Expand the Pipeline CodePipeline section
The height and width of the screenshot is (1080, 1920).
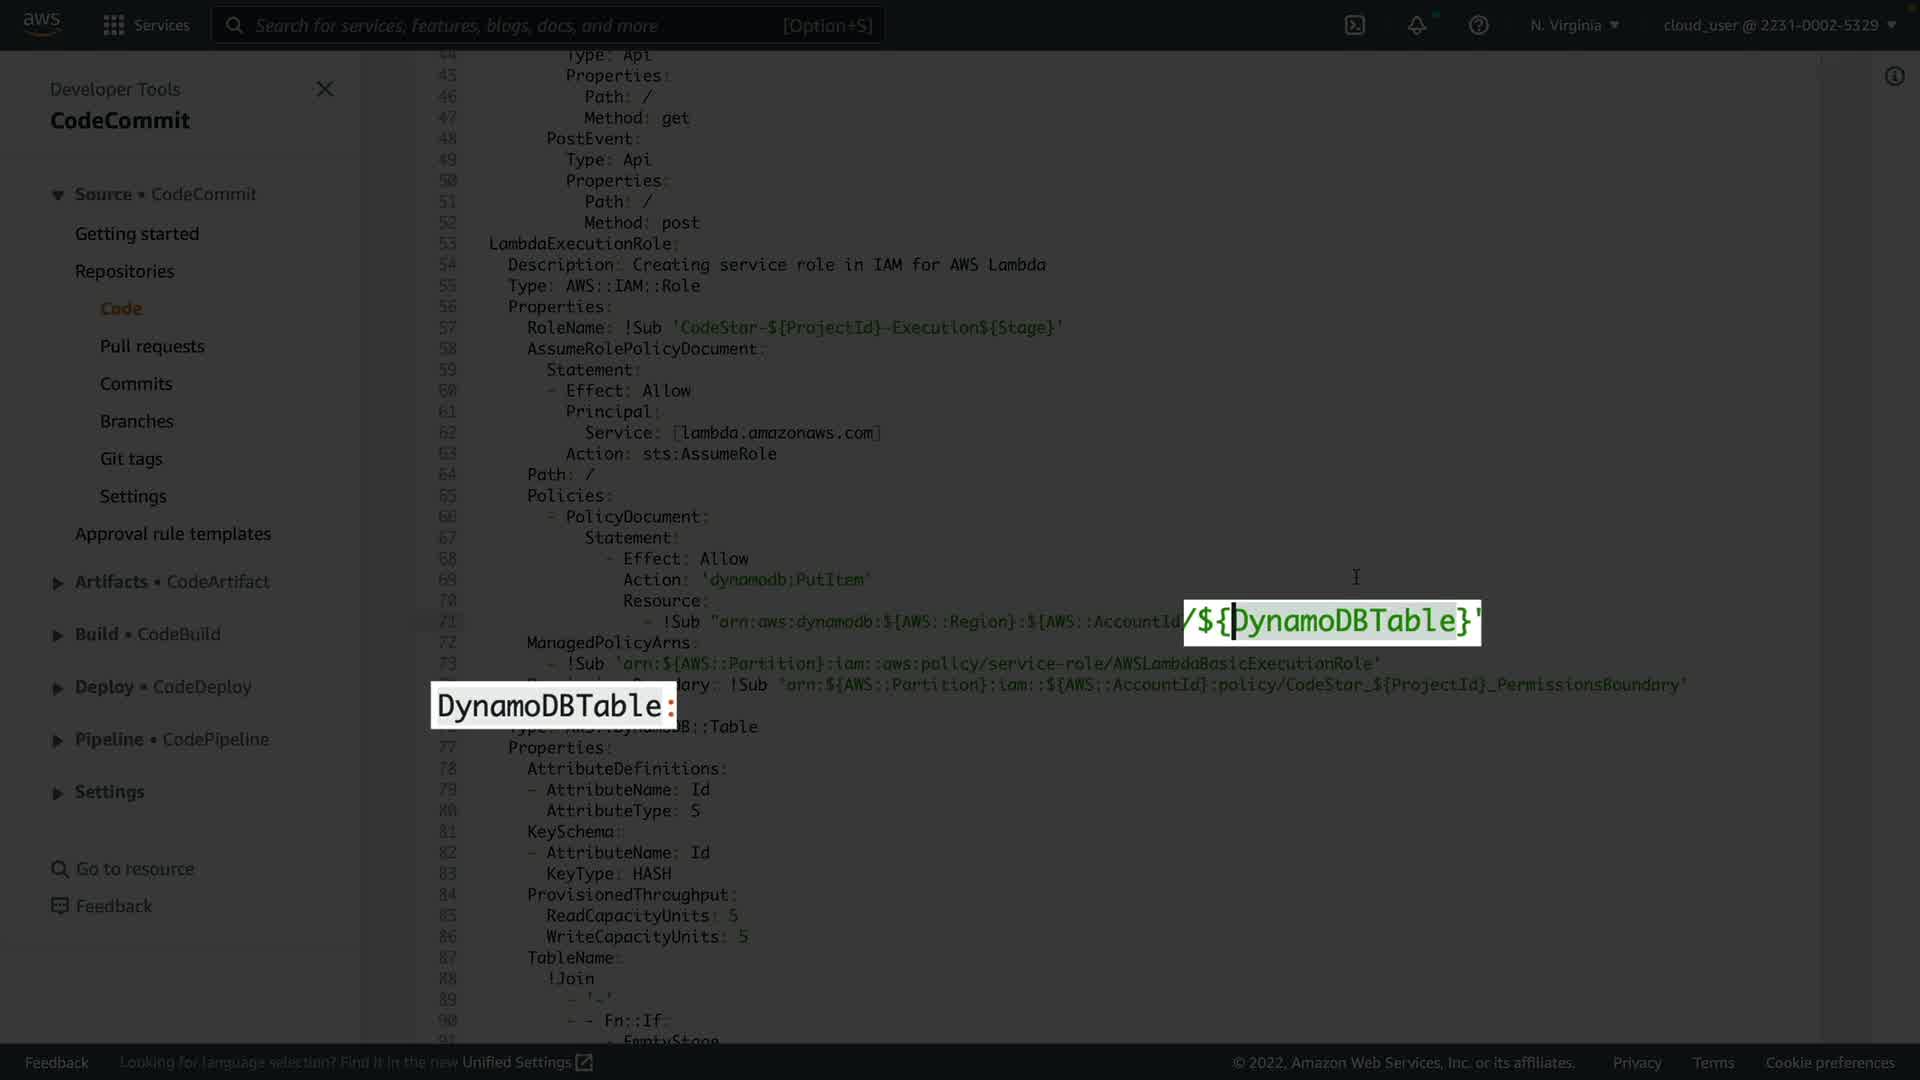(x=58, y=741)
